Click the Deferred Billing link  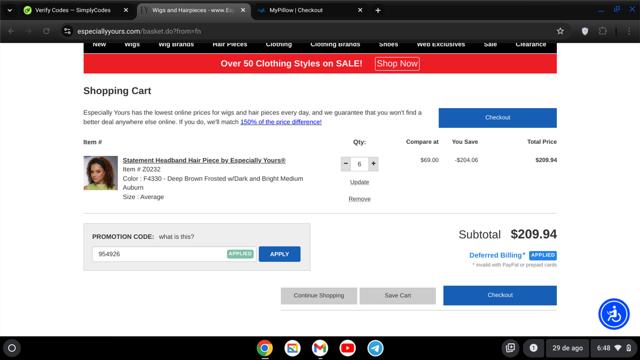[497, 255]
